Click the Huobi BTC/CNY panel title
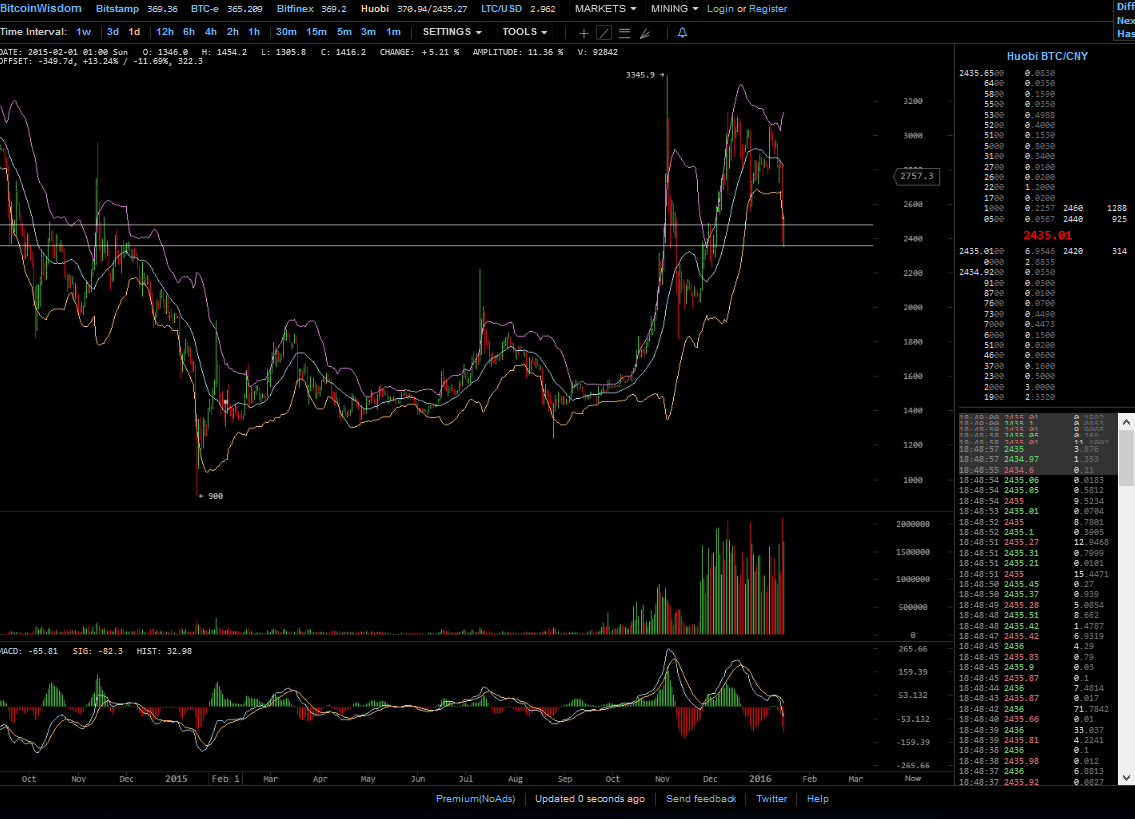The width and height of the screenshot is (1135, 819). point(1047,56)
